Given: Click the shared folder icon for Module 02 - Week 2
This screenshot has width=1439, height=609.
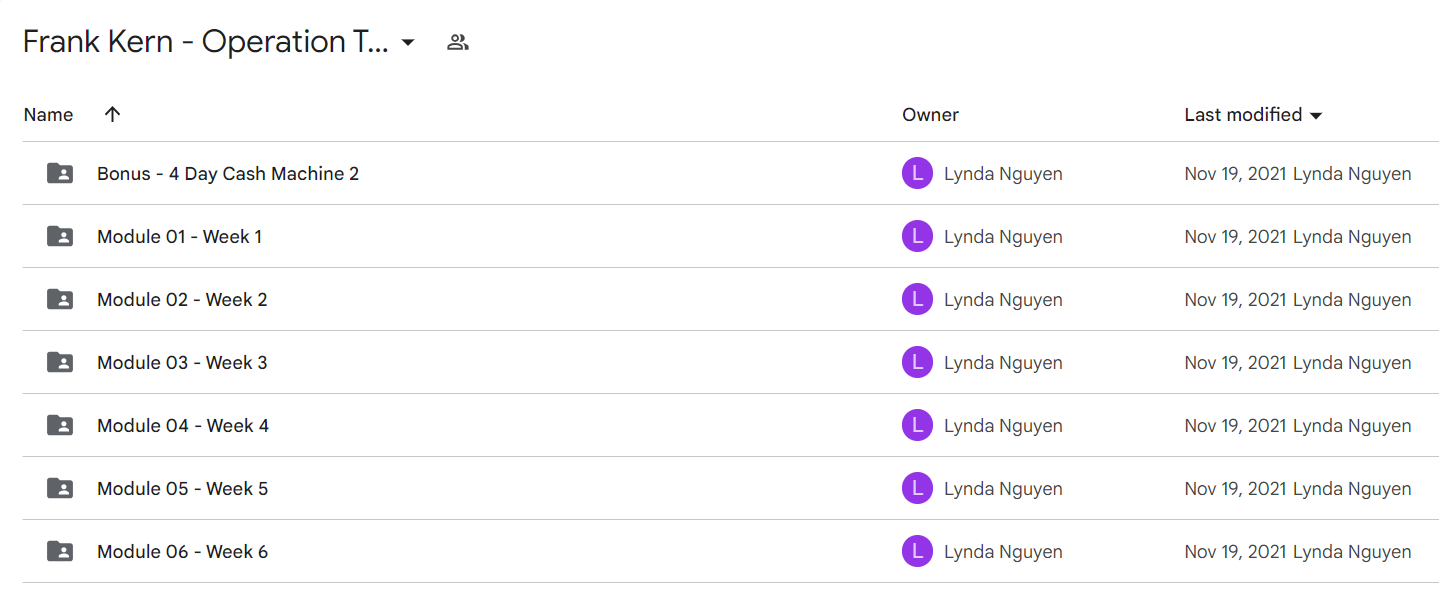Looking at the screenshot, I should pyautogui.click(x=60, y=299).
